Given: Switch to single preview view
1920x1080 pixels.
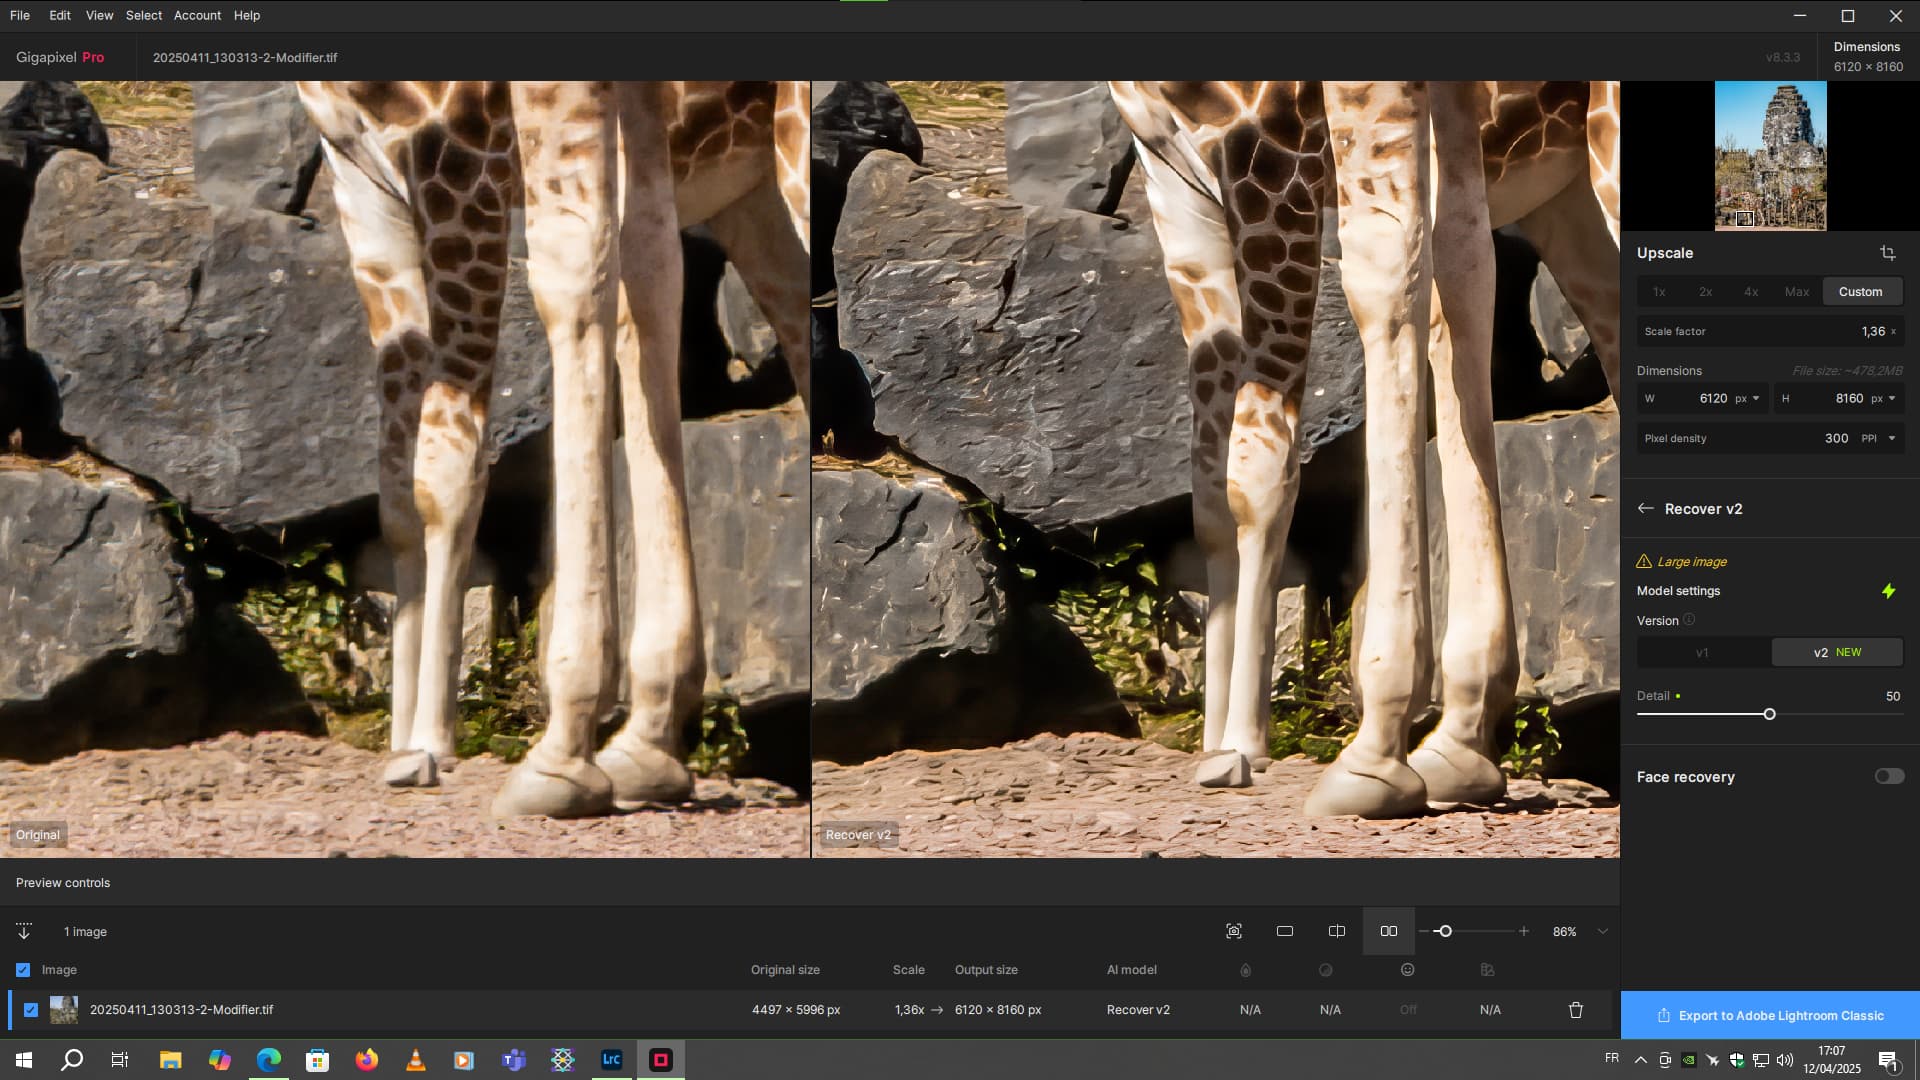Looking at the screenshot, I should [x=1285, y=931].
